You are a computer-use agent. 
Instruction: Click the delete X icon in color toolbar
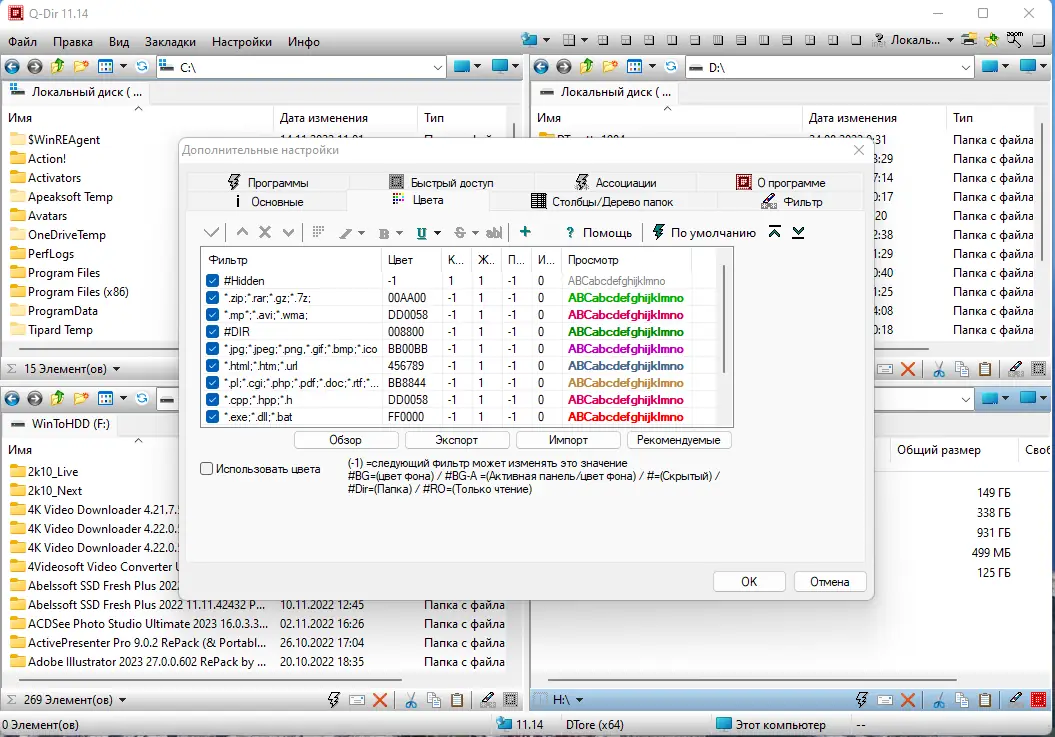pyautogui.click(x=265, y=232)
